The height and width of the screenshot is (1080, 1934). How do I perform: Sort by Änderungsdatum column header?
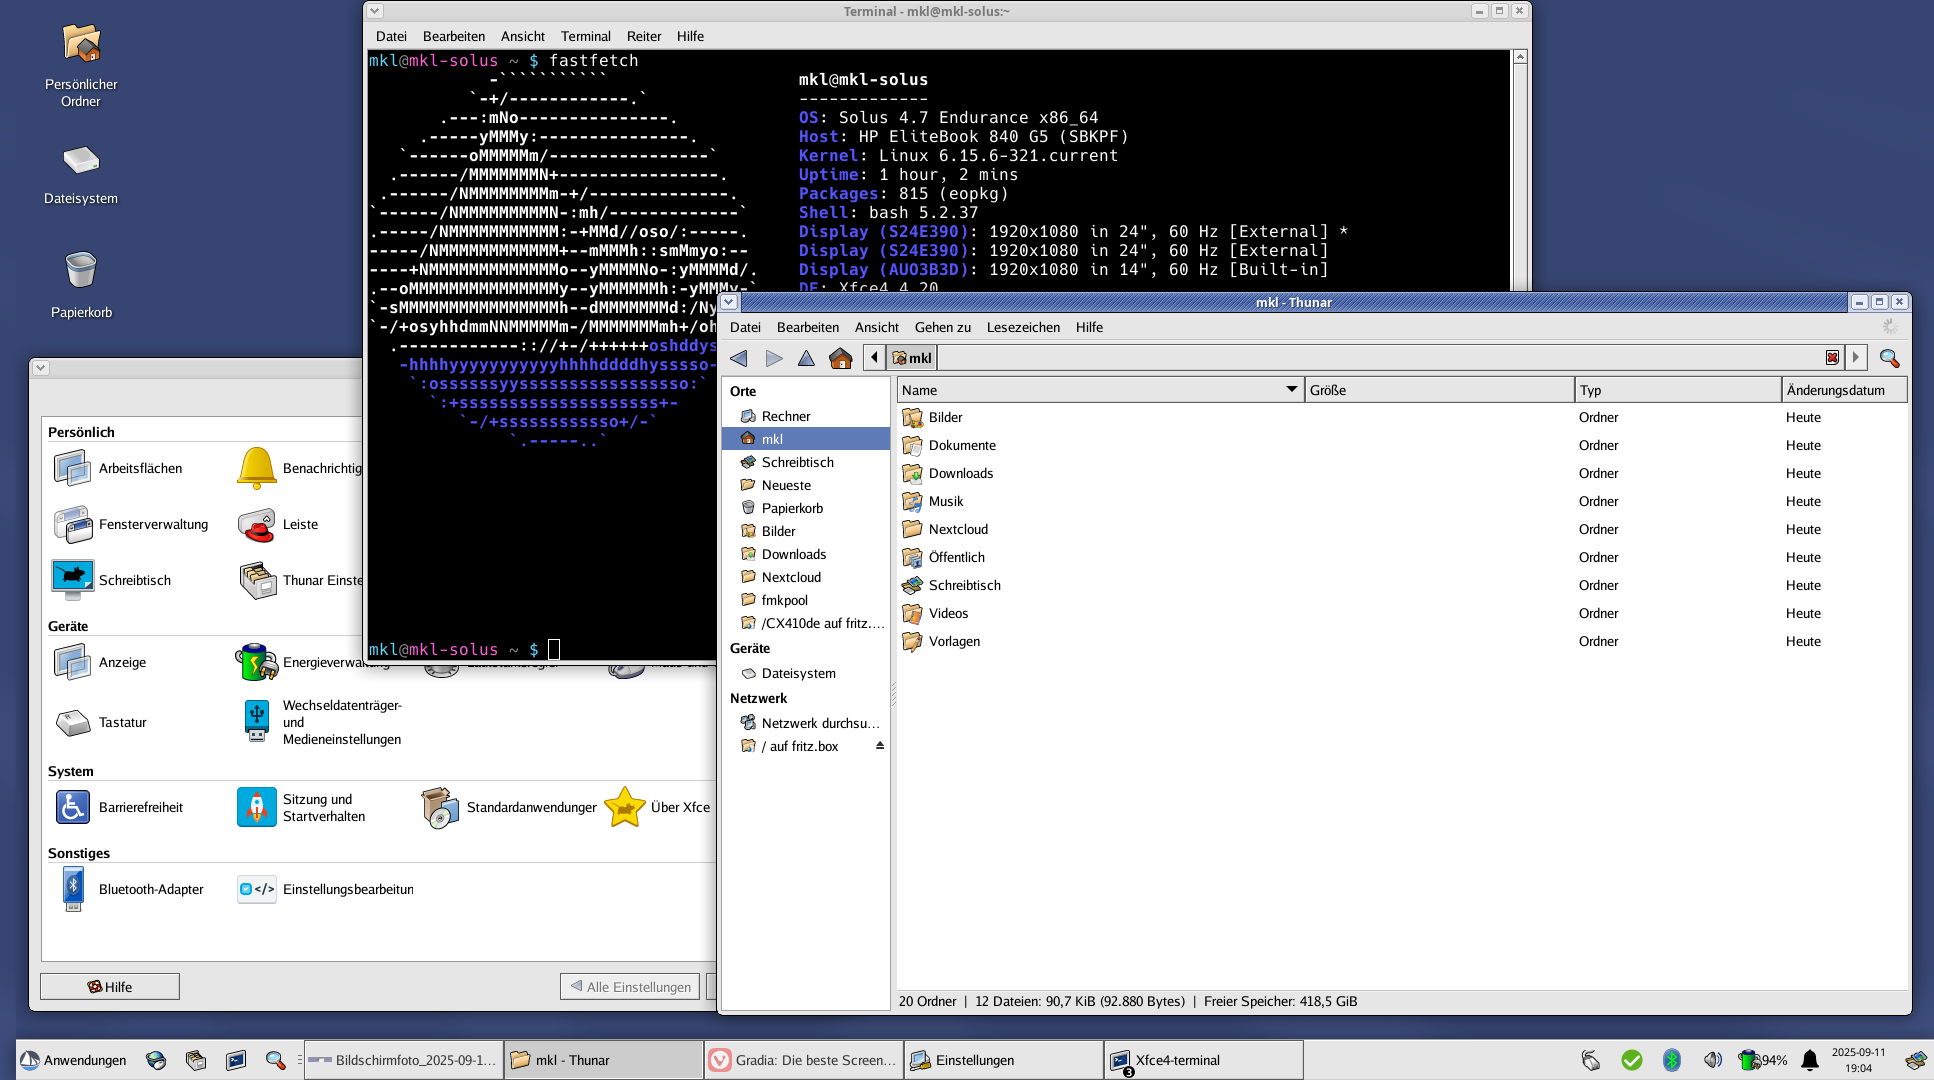pos(1844,390)
